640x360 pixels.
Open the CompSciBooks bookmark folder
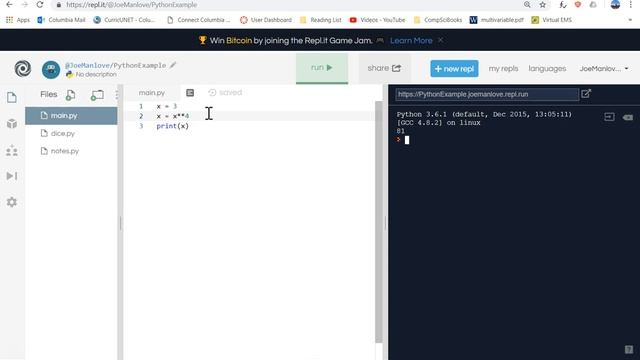[x=438, y=20]
